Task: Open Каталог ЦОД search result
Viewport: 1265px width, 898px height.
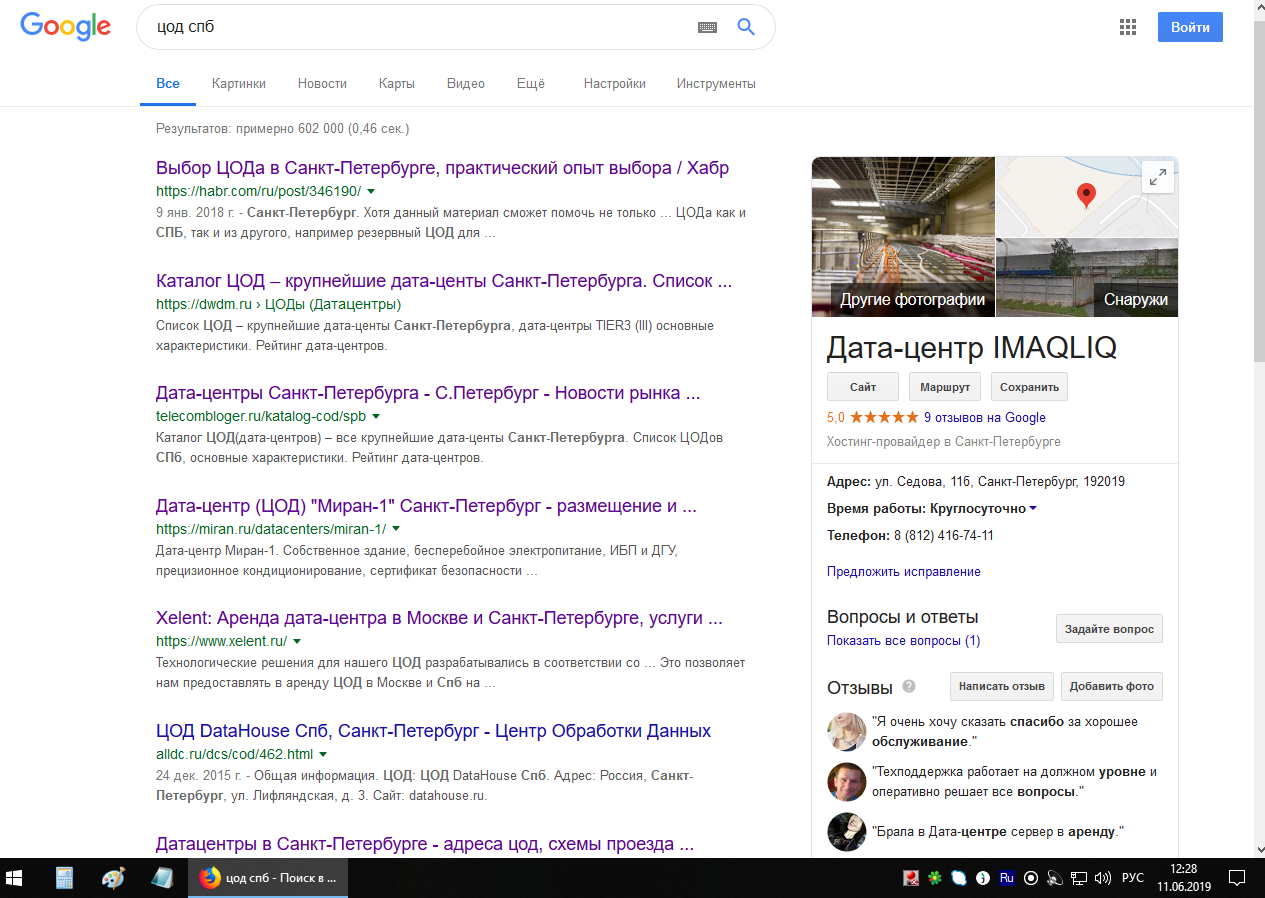Action: [444, 281]
